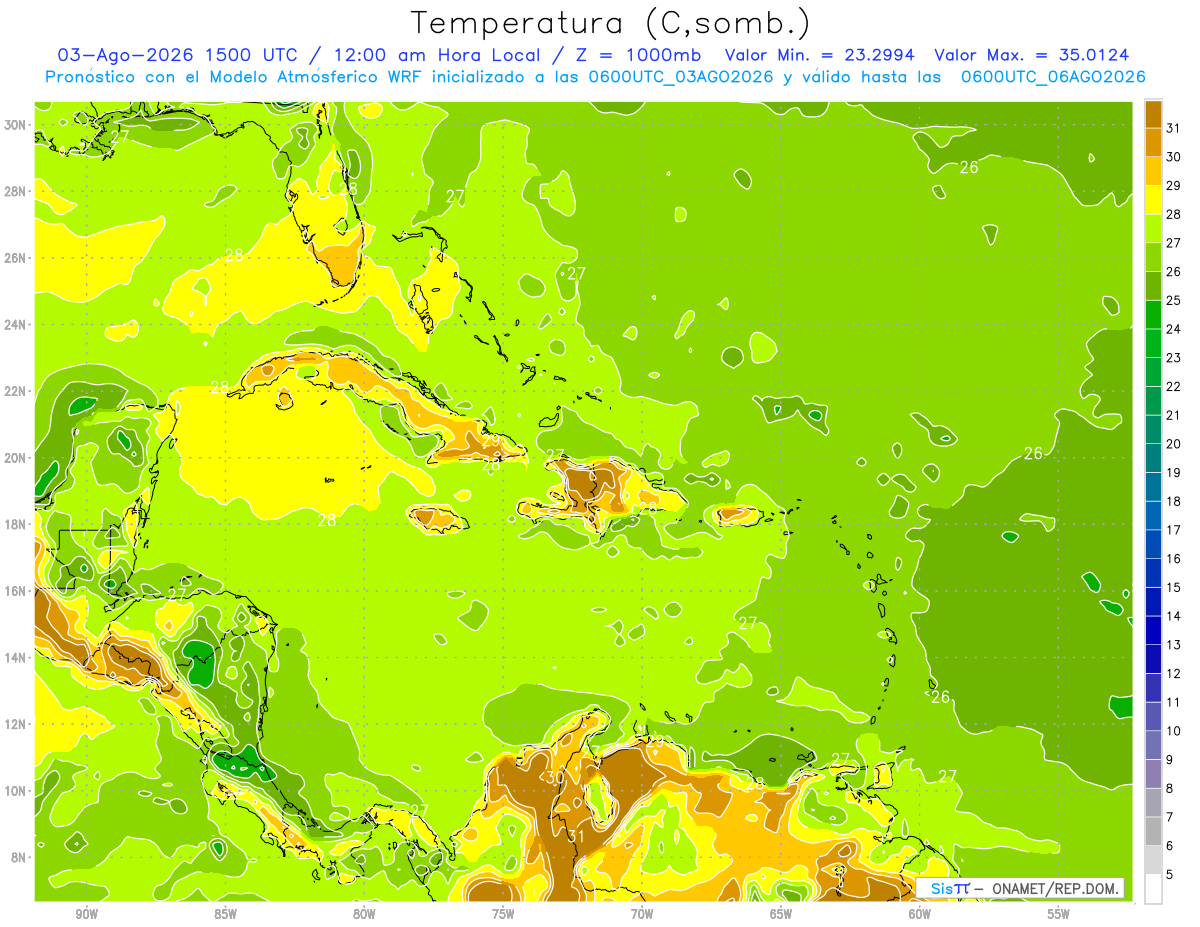The height and width of the screenshot is (927, 1200).
Task: Click legend value 20 on color bar
Action: 1174,444
